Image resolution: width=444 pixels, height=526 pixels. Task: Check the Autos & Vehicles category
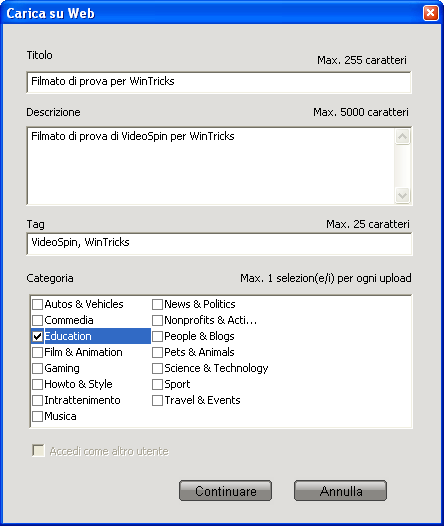click(38, 304)
